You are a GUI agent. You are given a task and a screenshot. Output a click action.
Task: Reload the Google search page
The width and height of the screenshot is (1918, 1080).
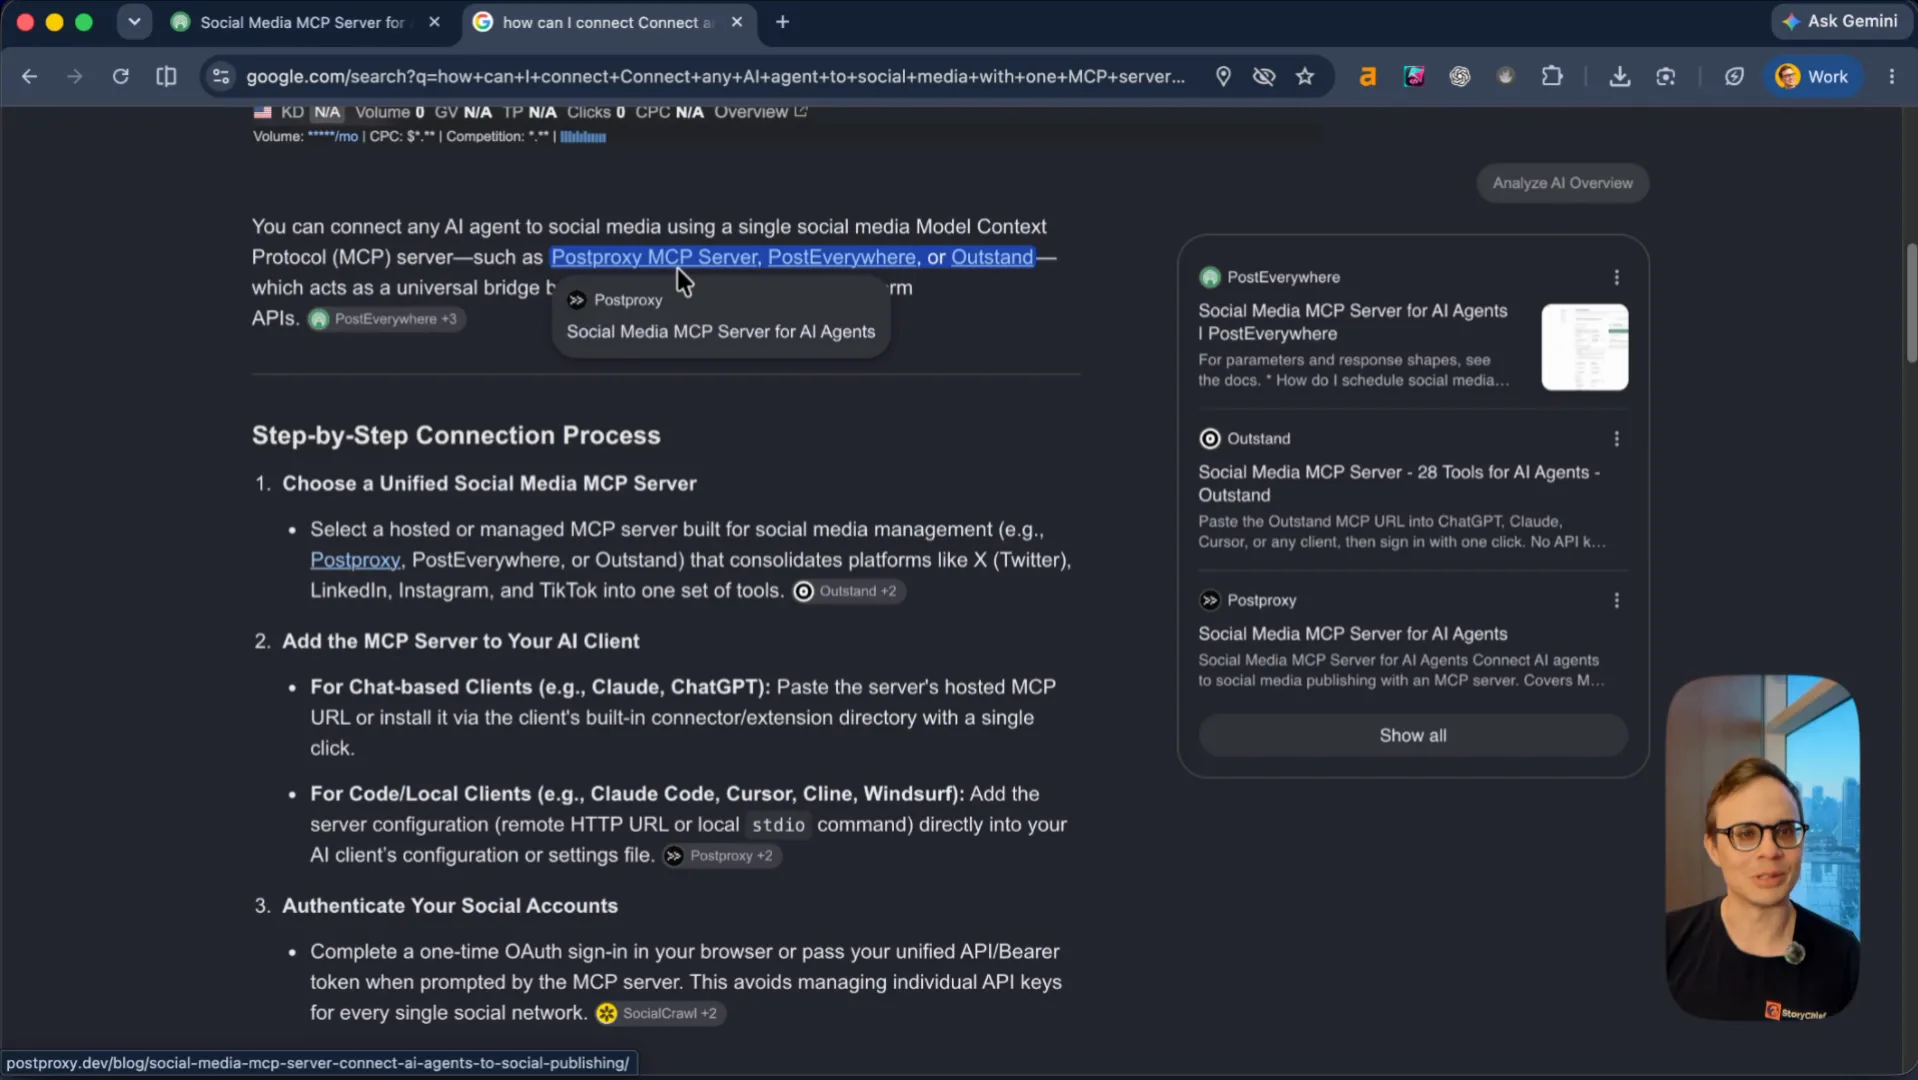tap(121, 77)
